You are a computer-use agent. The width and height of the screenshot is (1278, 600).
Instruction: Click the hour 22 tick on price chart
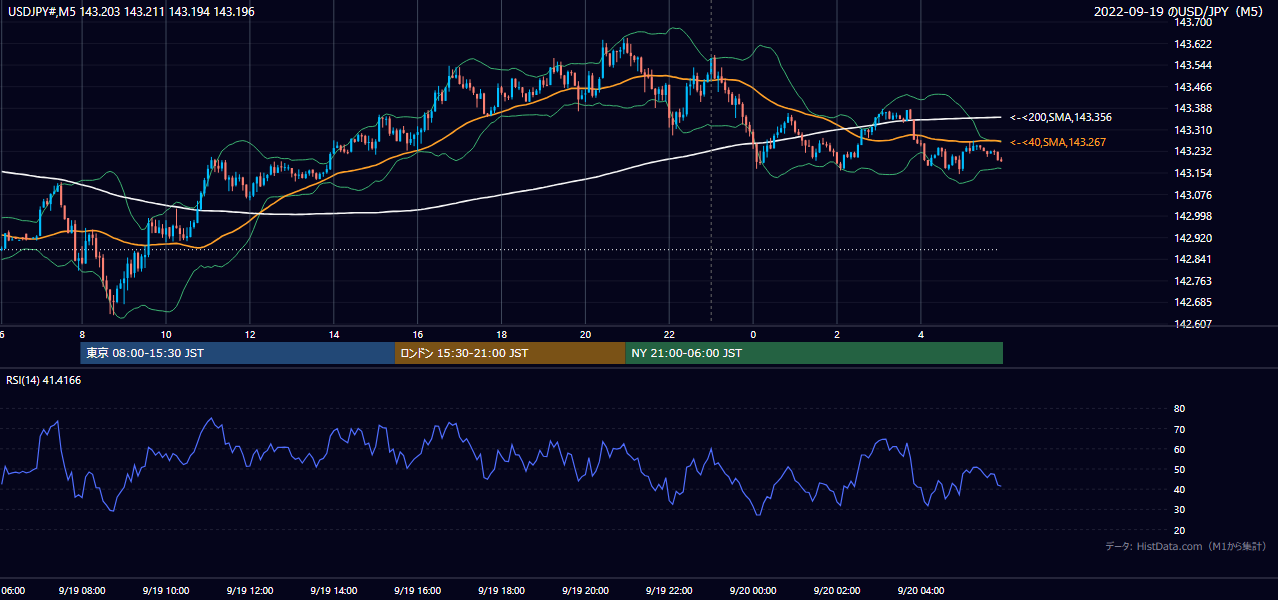pyautogui.click(x=670, y=334)
